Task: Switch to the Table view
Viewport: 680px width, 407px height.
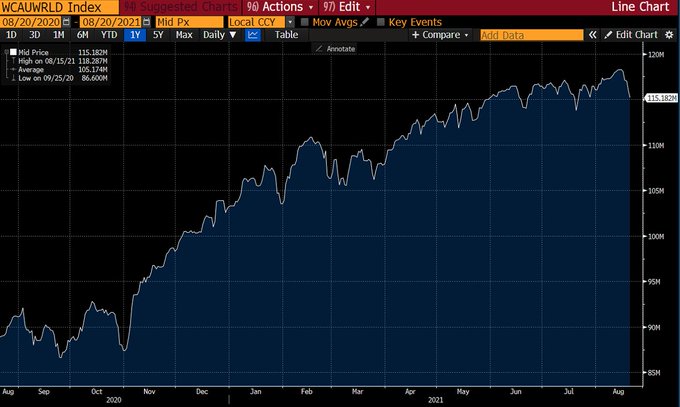Action: [286, 35]
